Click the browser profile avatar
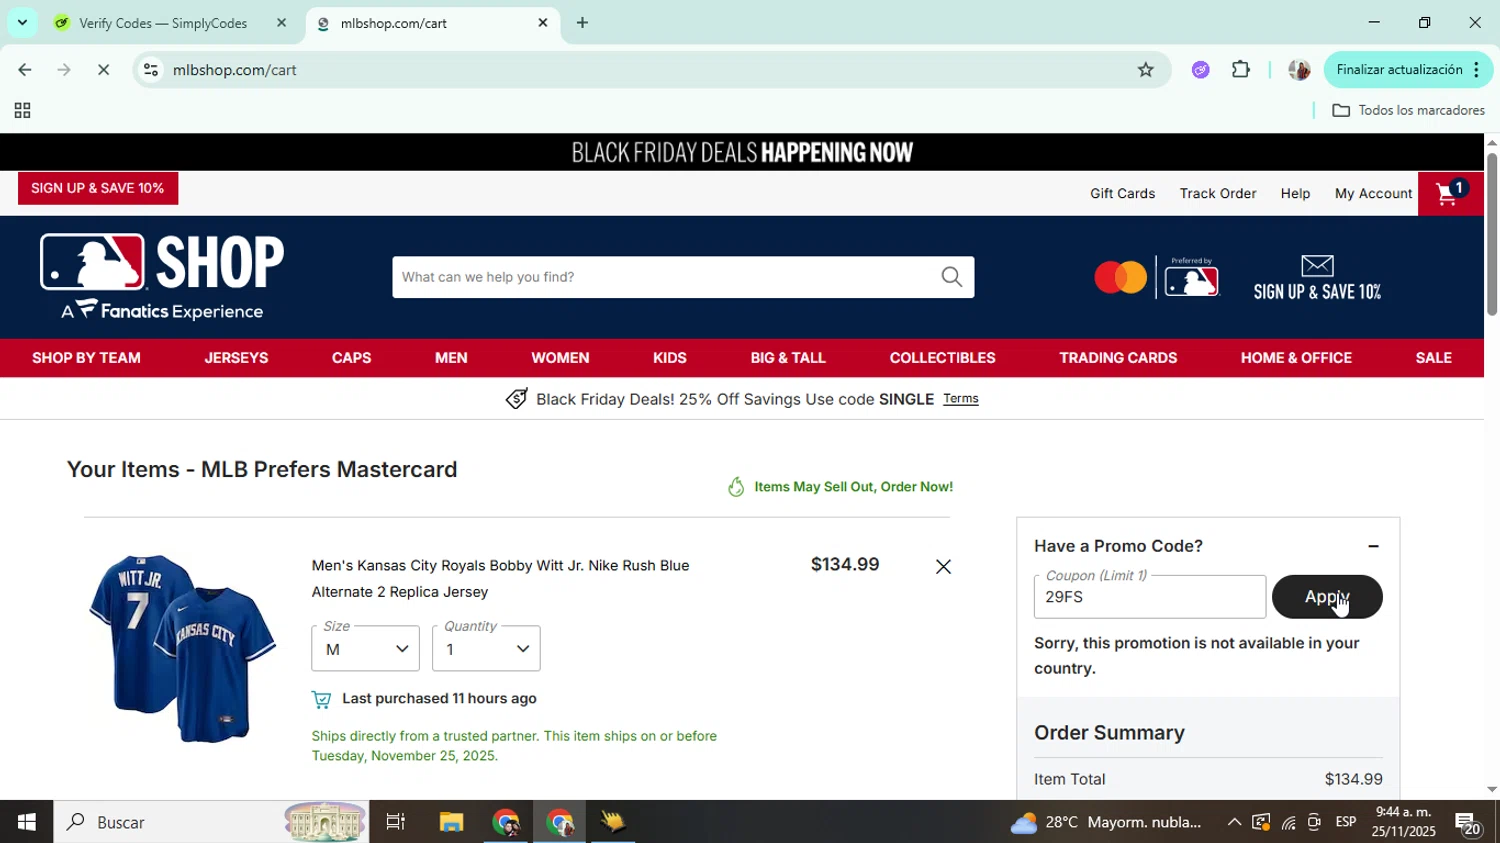The image size is (1500, 843). (x=1298, y=70)
